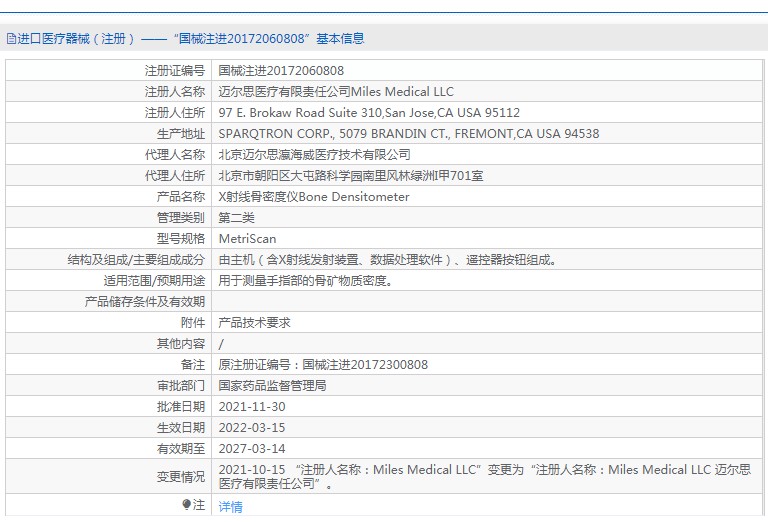The height and width of the screenshot is (522, 768).
Task: Select effective date 2022-03-15
Action: click(x=252, y=428)
